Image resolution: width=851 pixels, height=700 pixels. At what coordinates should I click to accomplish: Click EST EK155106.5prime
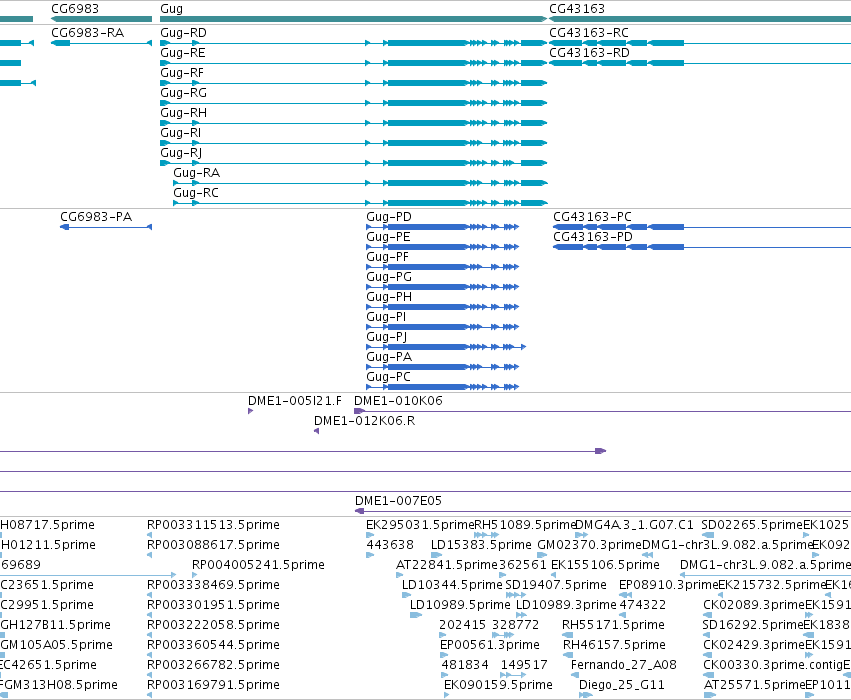[605, 565]
